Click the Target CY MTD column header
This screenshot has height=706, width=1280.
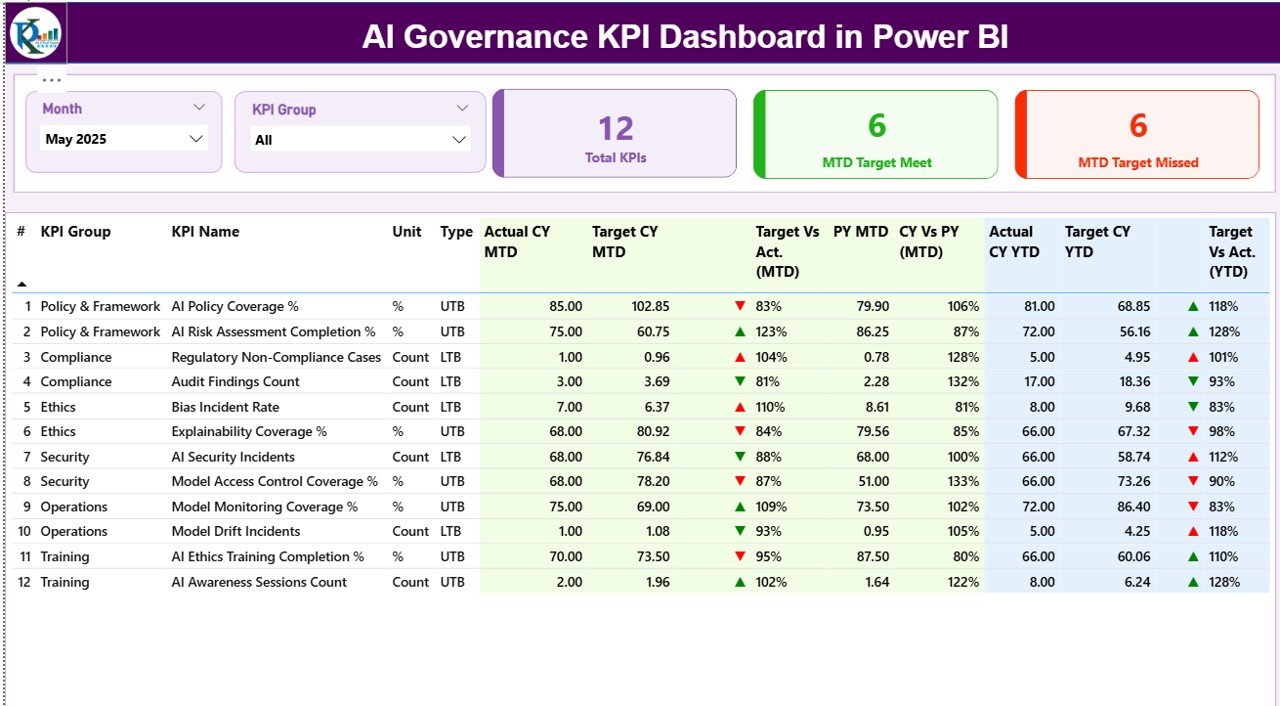point(625,241)
